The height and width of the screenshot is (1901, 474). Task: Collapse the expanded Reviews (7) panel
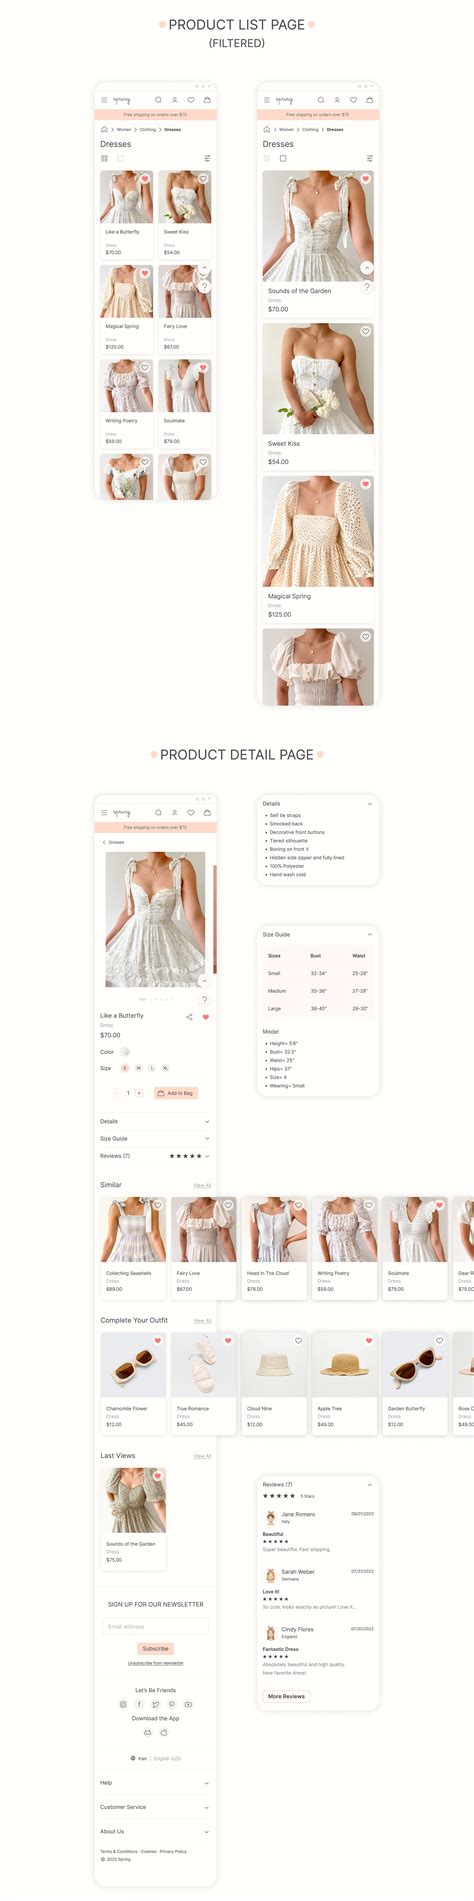click(370, 1484)
